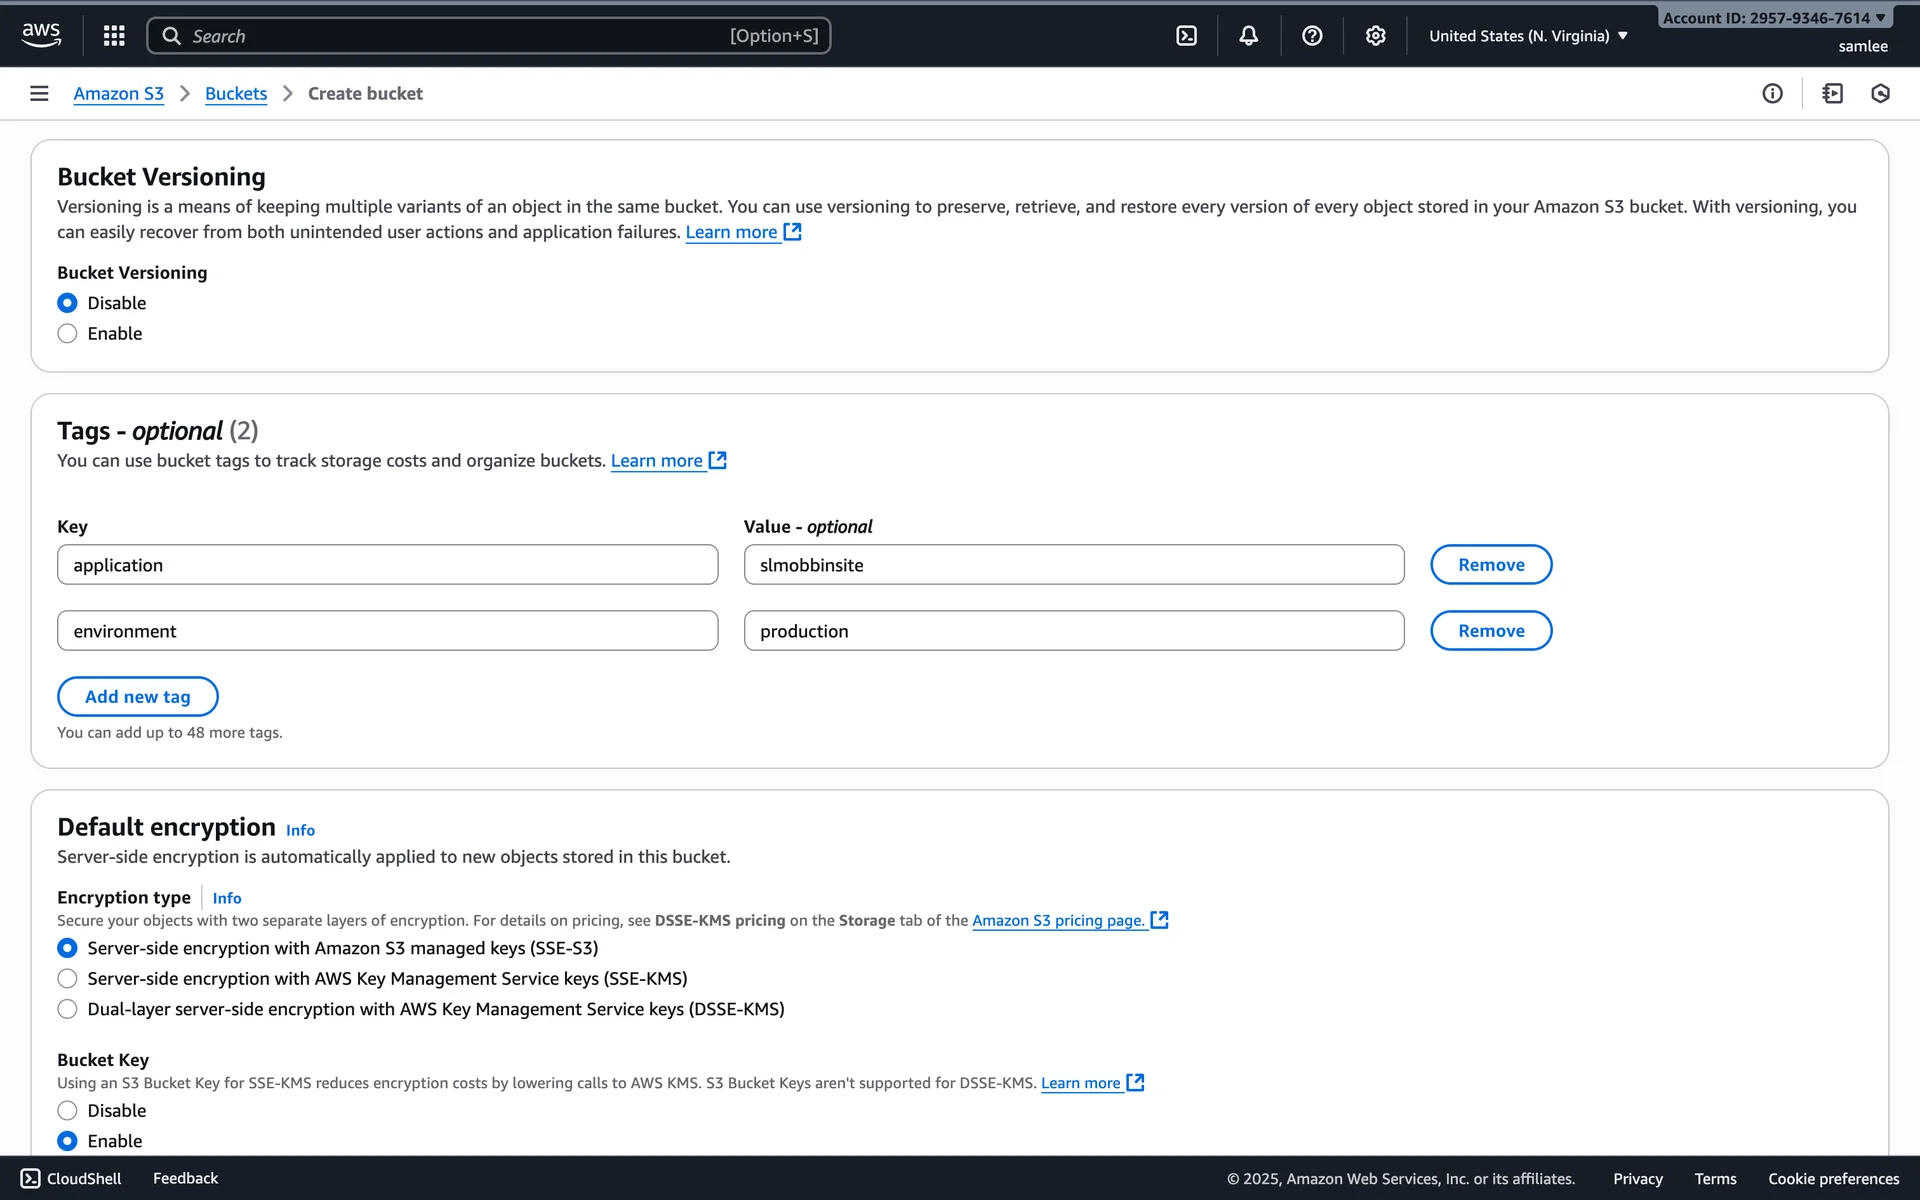Click the application tag key field
This screenshot has height=1200, width=1920.
point(387,565)
